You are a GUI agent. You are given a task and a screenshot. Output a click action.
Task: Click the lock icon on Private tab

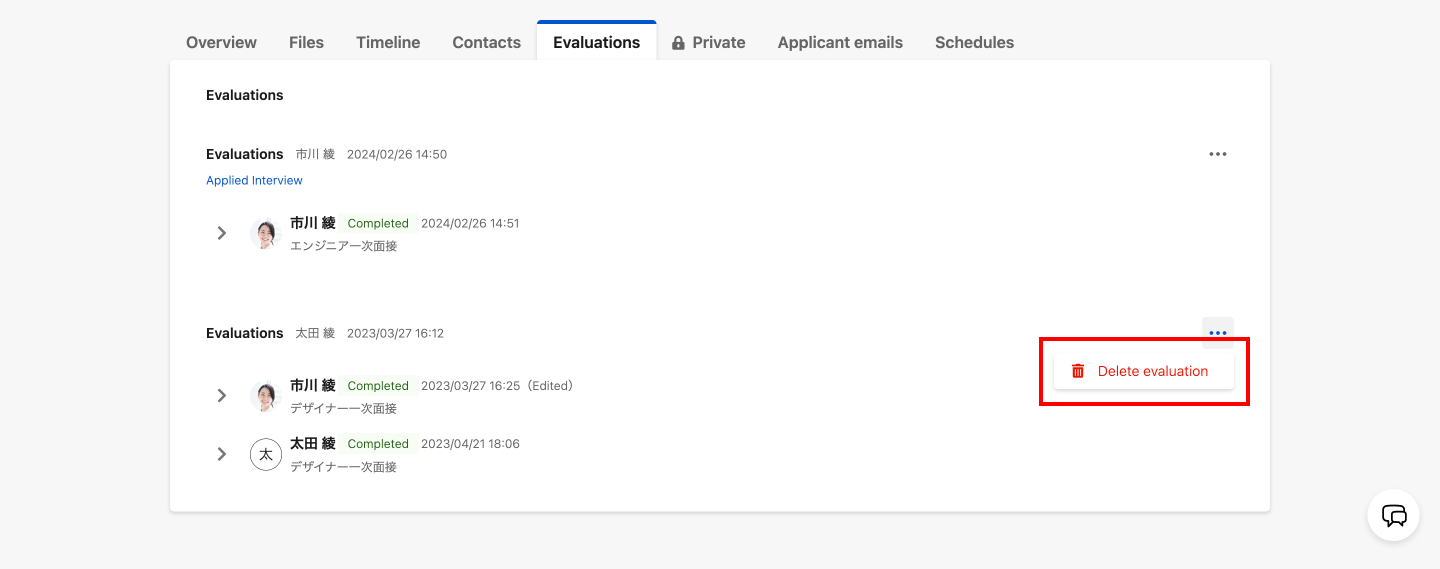[x=678, y=43]
